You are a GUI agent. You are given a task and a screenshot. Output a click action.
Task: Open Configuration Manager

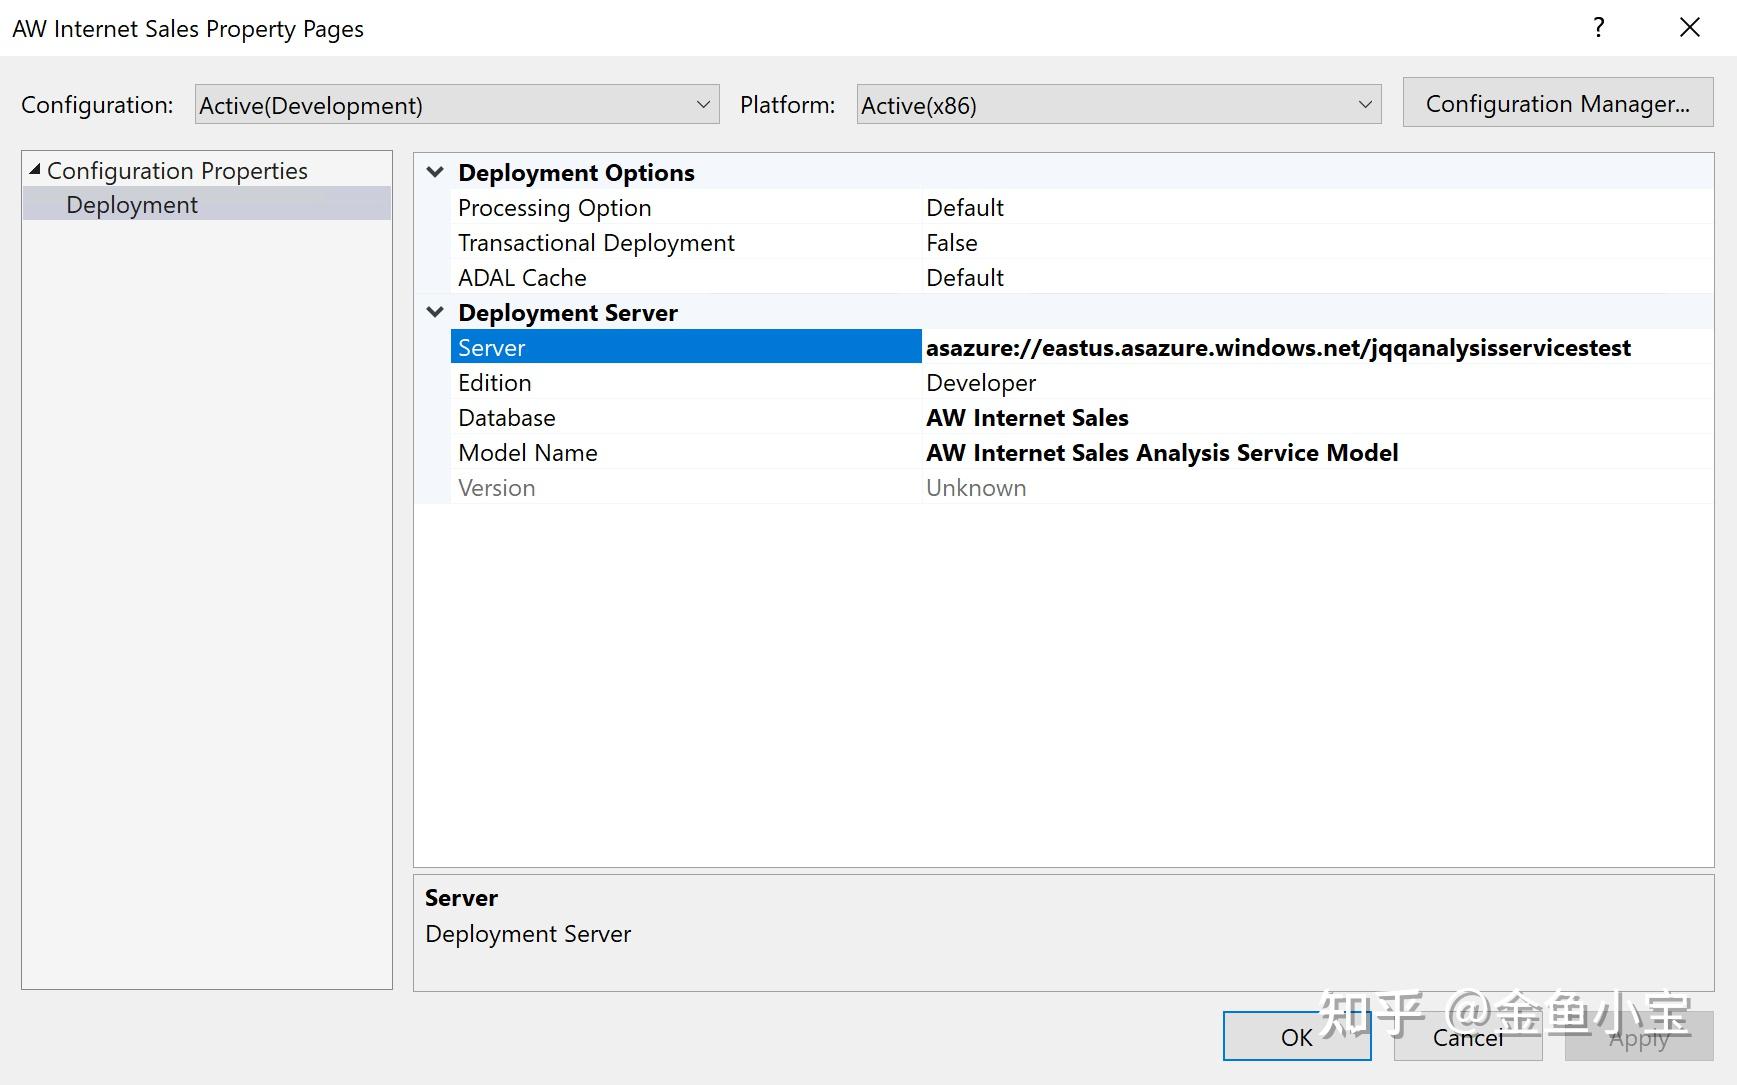pyautogui.click(x=1557, y=103)
